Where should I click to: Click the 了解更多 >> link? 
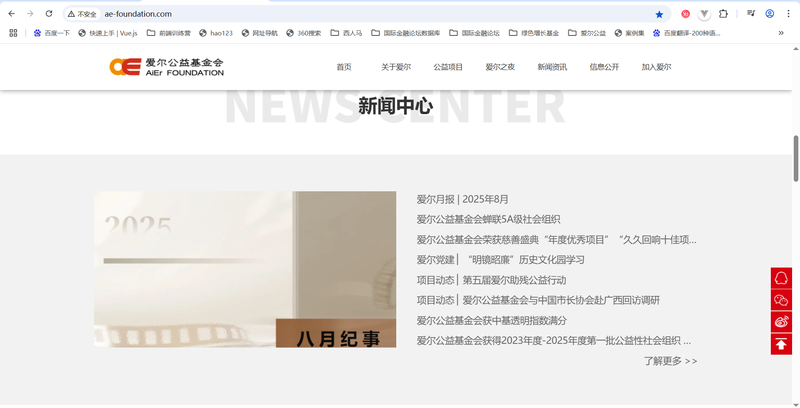coord(670,361)
